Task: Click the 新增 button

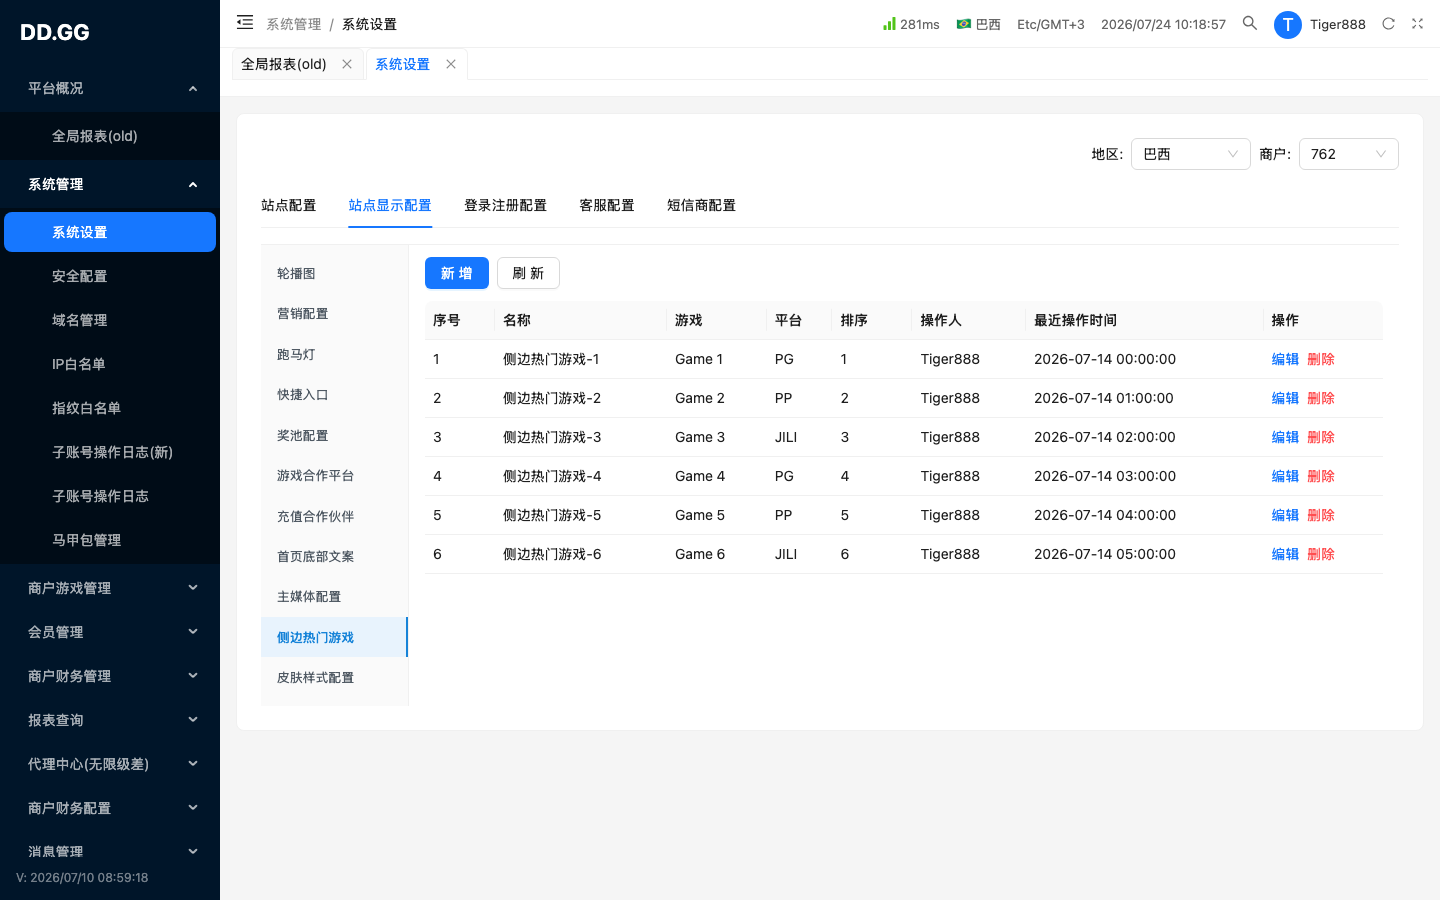Action: pyautogui.click(x=457, y=273)
